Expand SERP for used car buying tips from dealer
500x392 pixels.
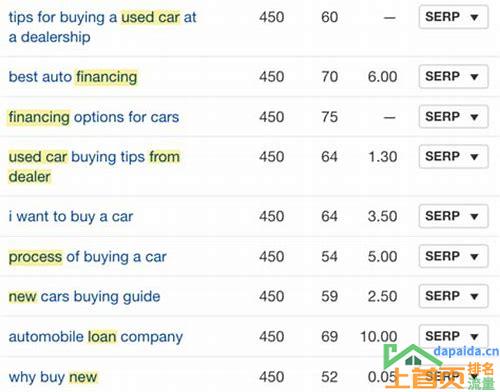(453, 156)
